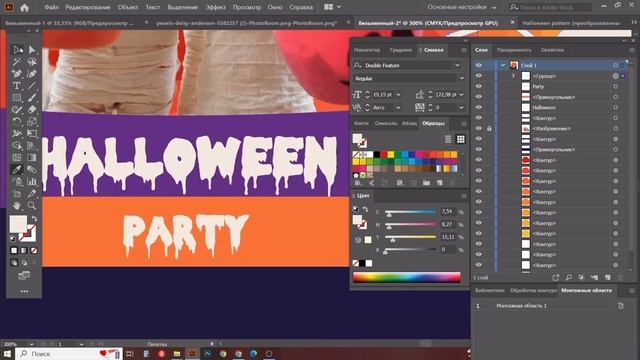The image size is (640, 360).
Task: Open font size 19,15 pt dropdown
Action: coord(398,95)
